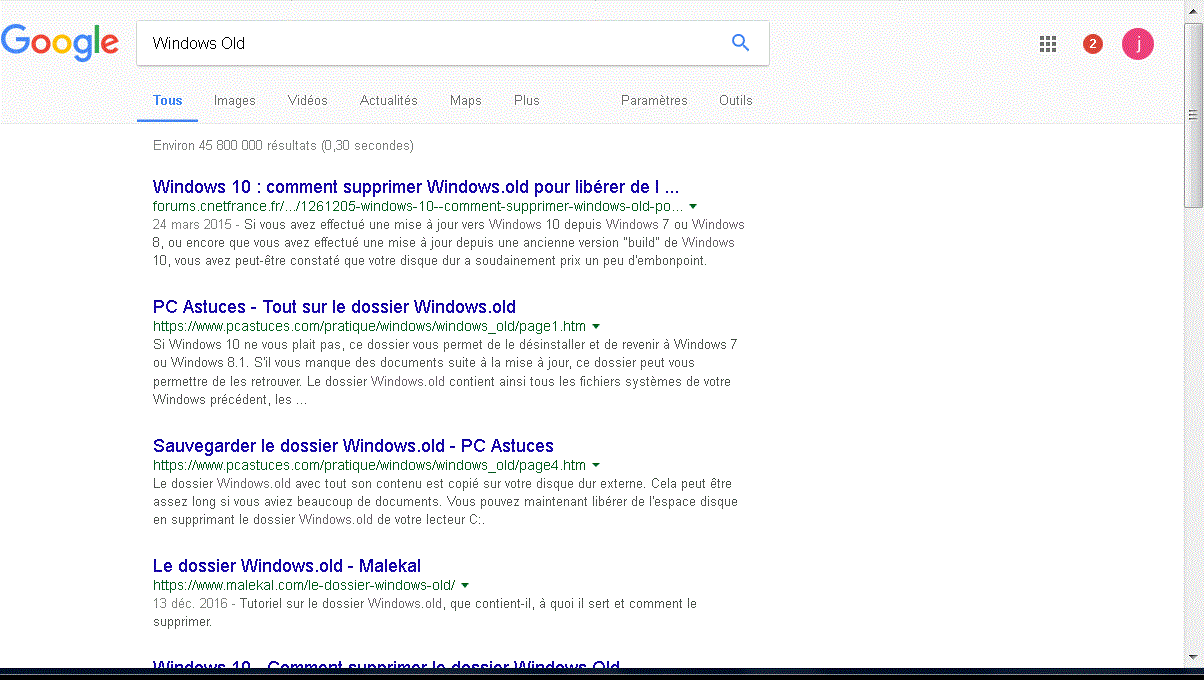The image size is (1204, 680).
Task: Click the blue search magnifier icon
Action: 740,42
